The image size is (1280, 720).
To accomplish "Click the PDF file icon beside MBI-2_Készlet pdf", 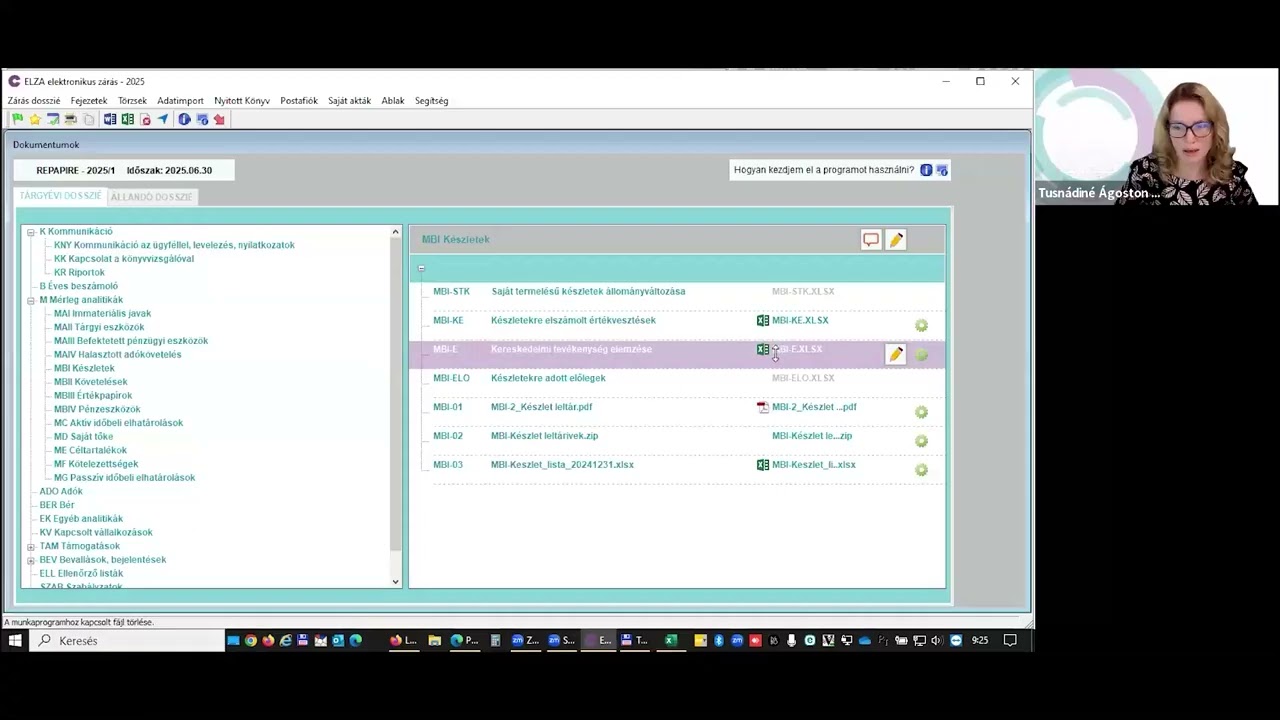I will click(x=763, y=407).
